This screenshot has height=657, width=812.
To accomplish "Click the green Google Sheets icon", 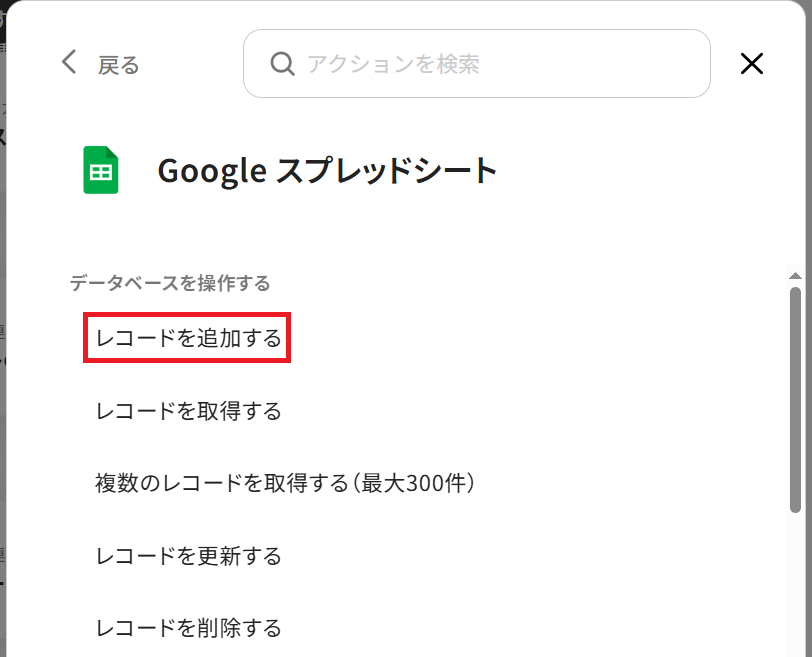I will (x=101, y=170).
